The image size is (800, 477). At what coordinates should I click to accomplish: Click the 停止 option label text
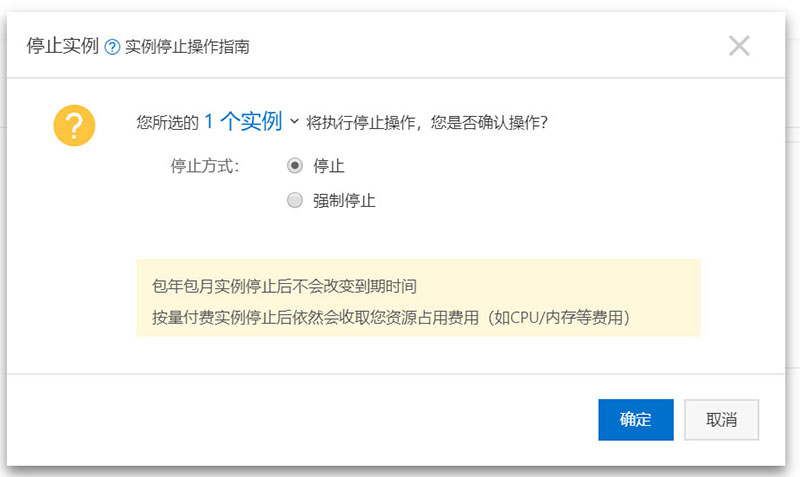pos(329,166)
